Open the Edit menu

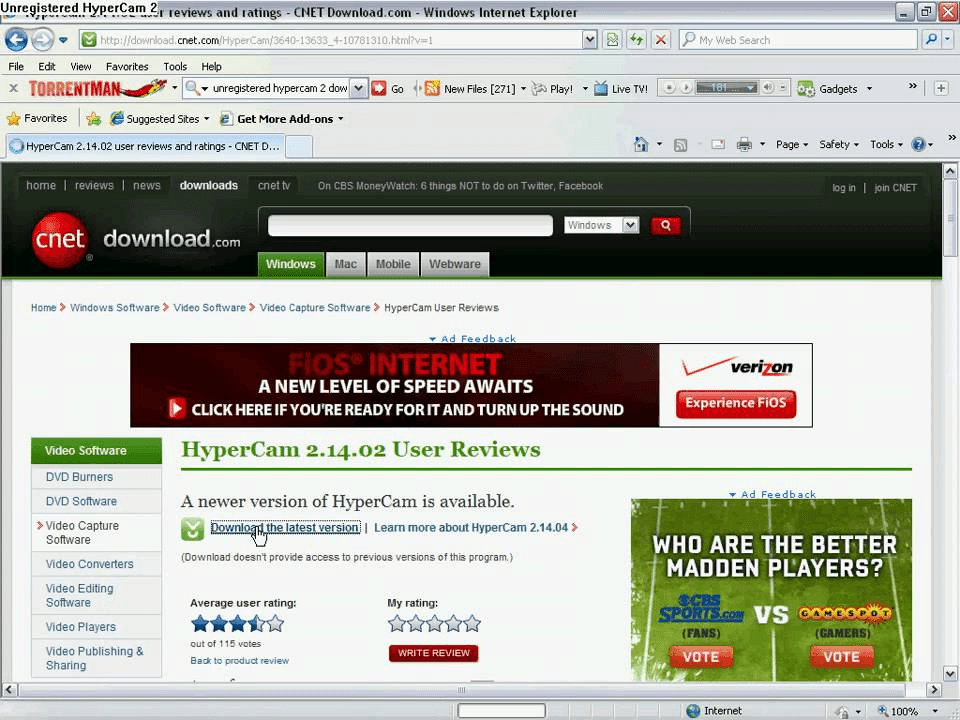47,66
